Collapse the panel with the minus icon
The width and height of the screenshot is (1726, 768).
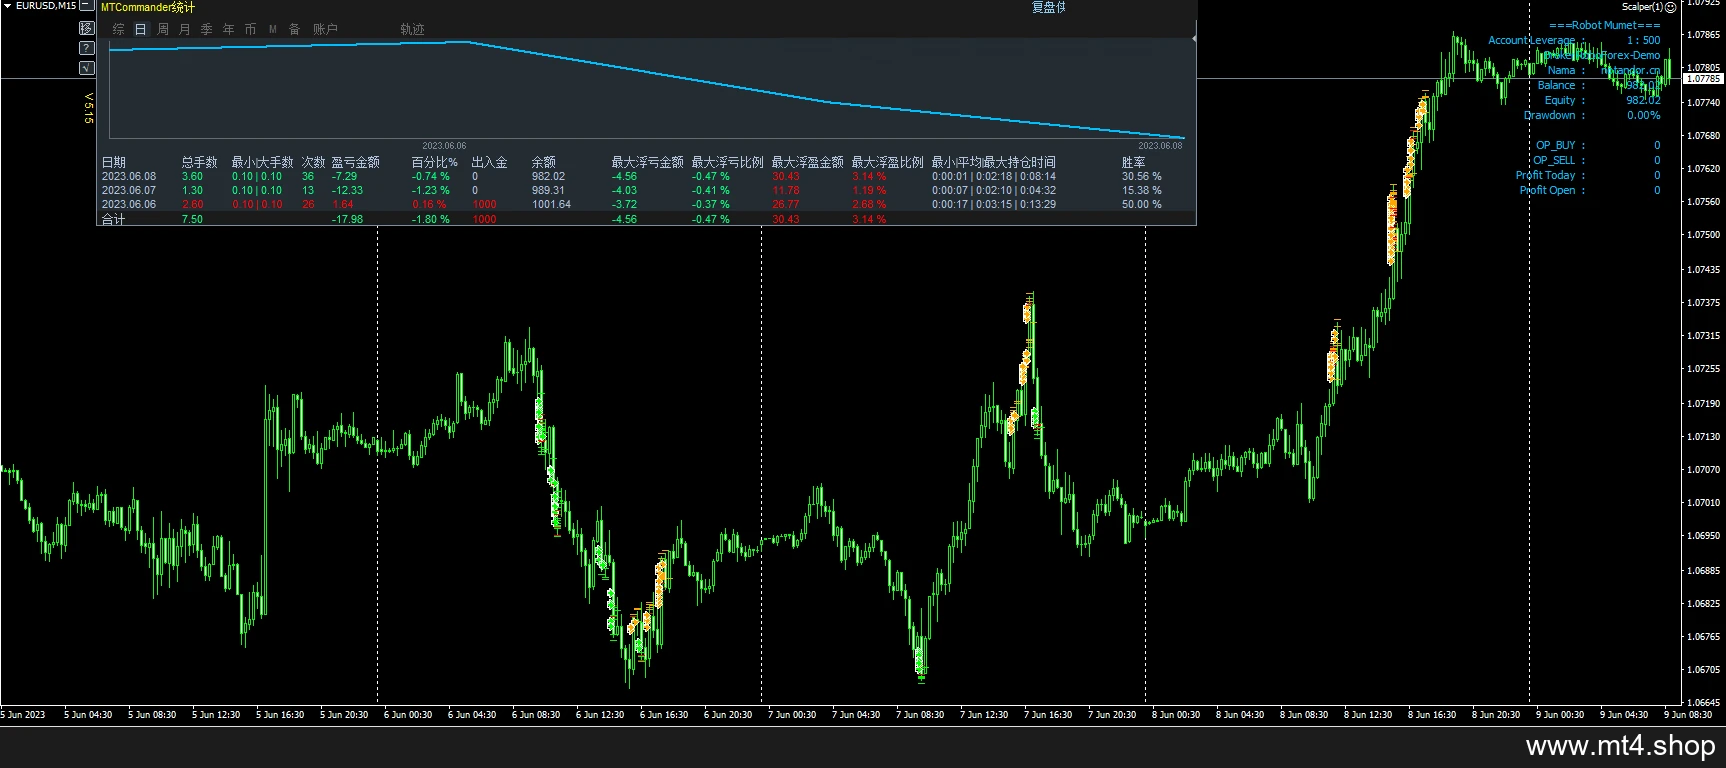coord(87,6)
